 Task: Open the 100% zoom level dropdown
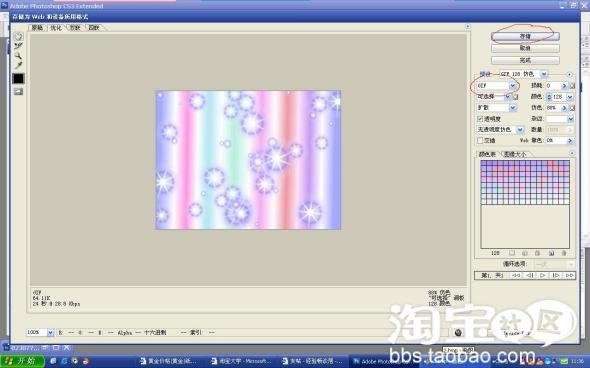[x=40, y=332]
